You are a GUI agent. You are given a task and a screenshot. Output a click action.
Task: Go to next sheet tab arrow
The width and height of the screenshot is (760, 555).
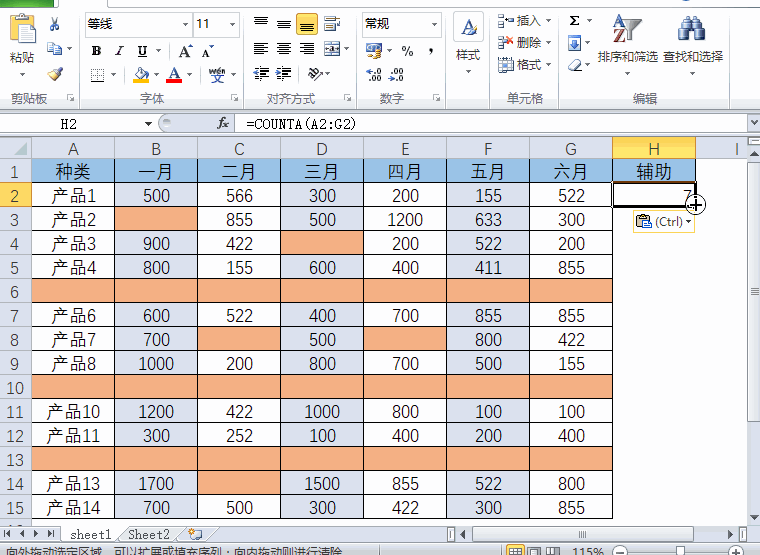35,534
